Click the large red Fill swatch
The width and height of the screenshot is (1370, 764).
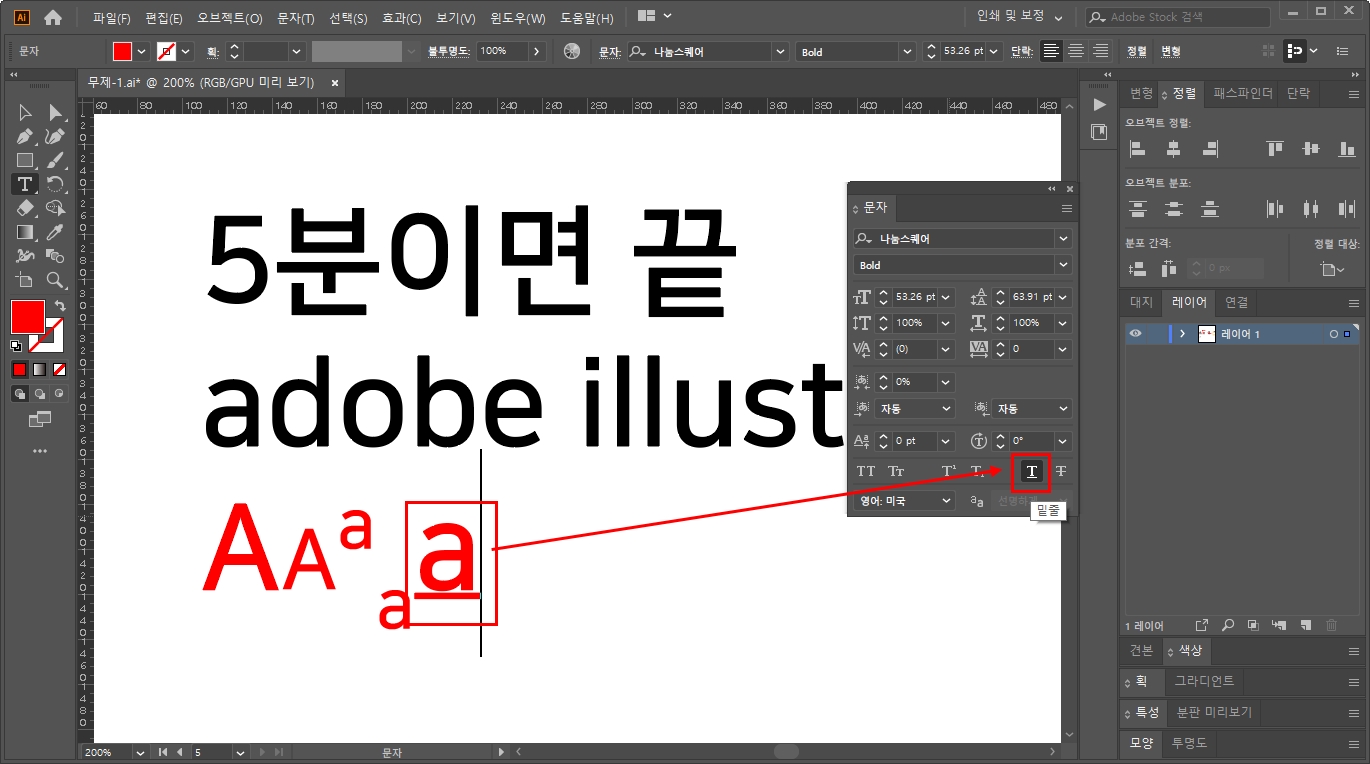coord(27,317)
